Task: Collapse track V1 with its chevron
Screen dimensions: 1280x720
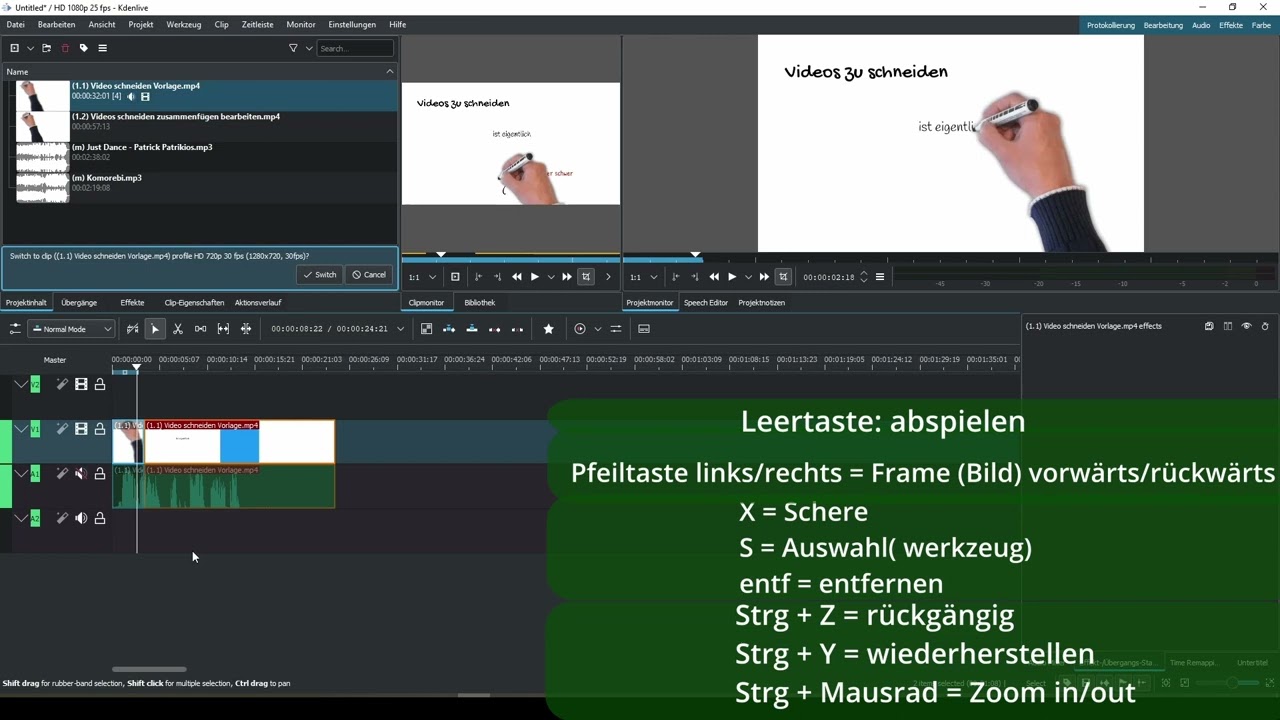Action: (21, 429)
